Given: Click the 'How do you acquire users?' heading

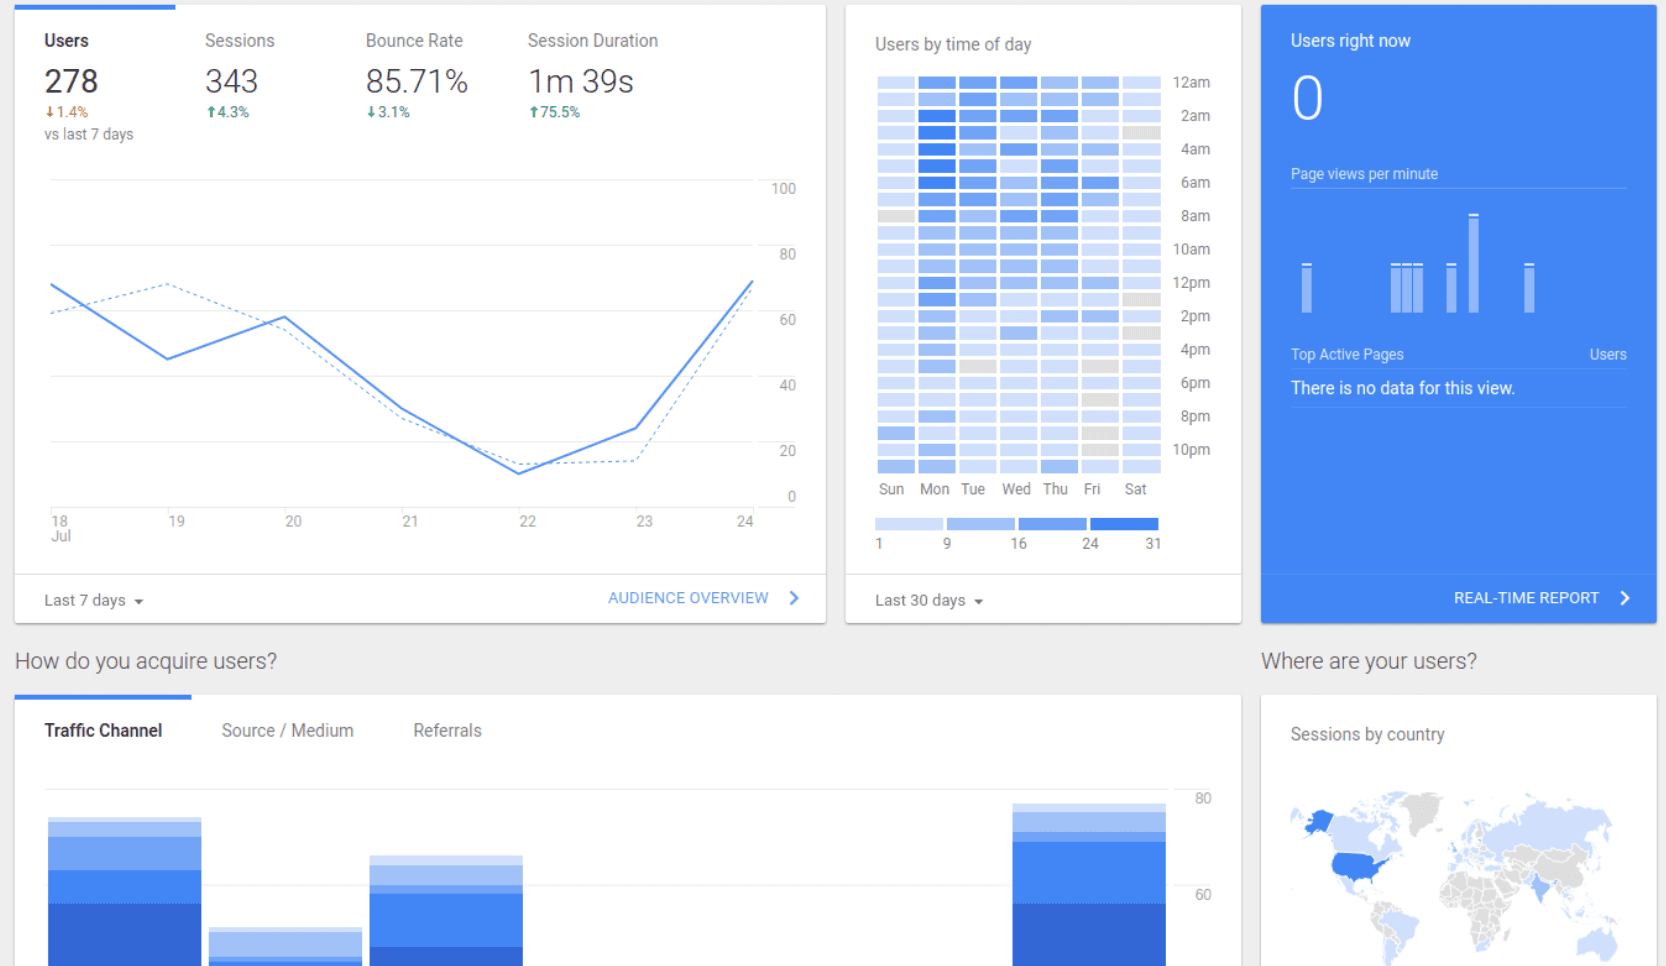Looking at the screenshot, I should 146,661.
